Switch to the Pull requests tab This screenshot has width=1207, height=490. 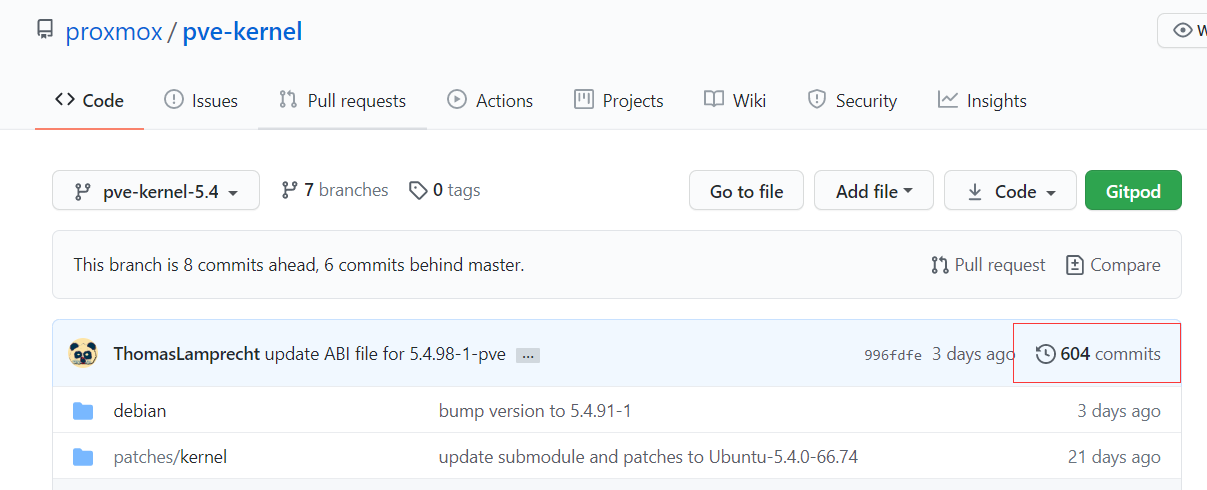point(342,100)
